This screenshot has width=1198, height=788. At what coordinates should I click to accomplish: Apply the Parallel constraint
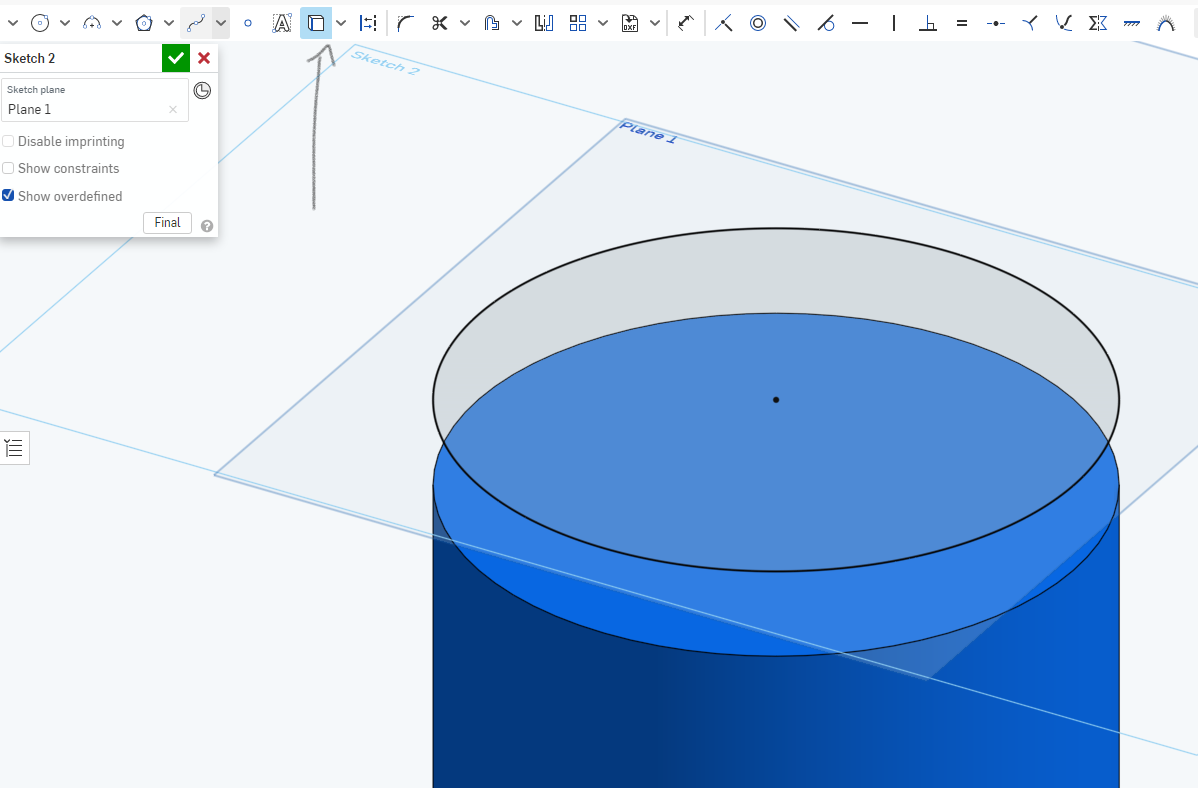[792, 24]
